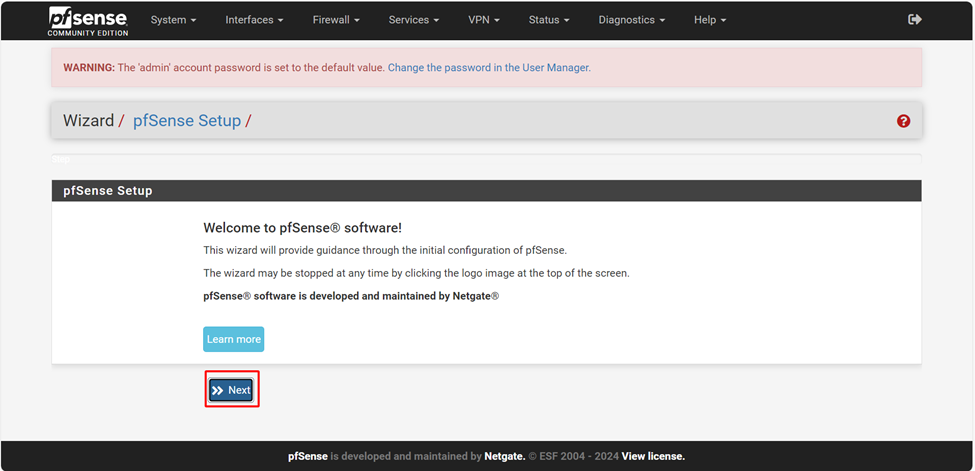Open the red help question mark icon
Screen dimensions: 975x471
click(x=903, y=121)
